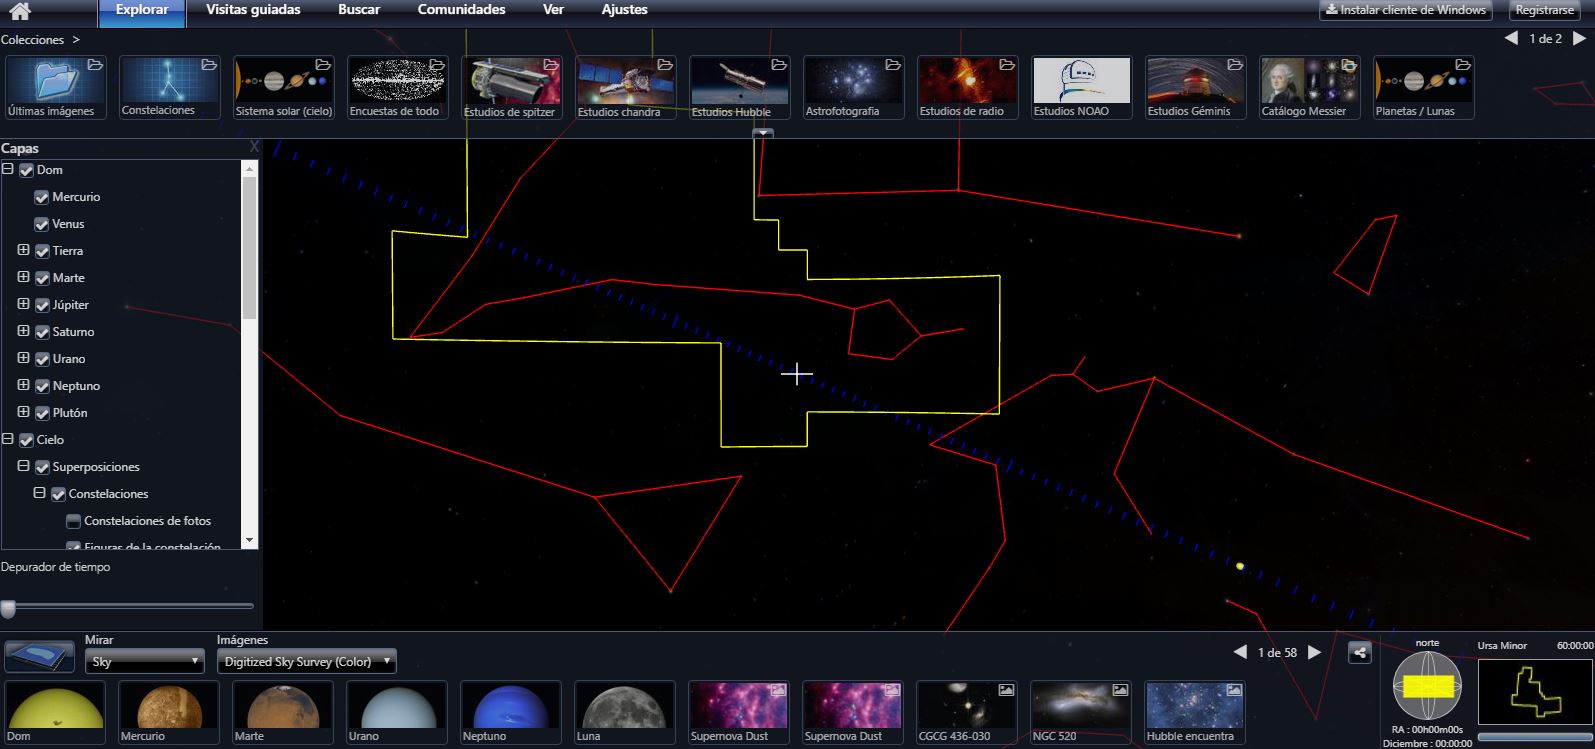Enable Constelaciones de fotos checkbox

[x=73, y=521]
